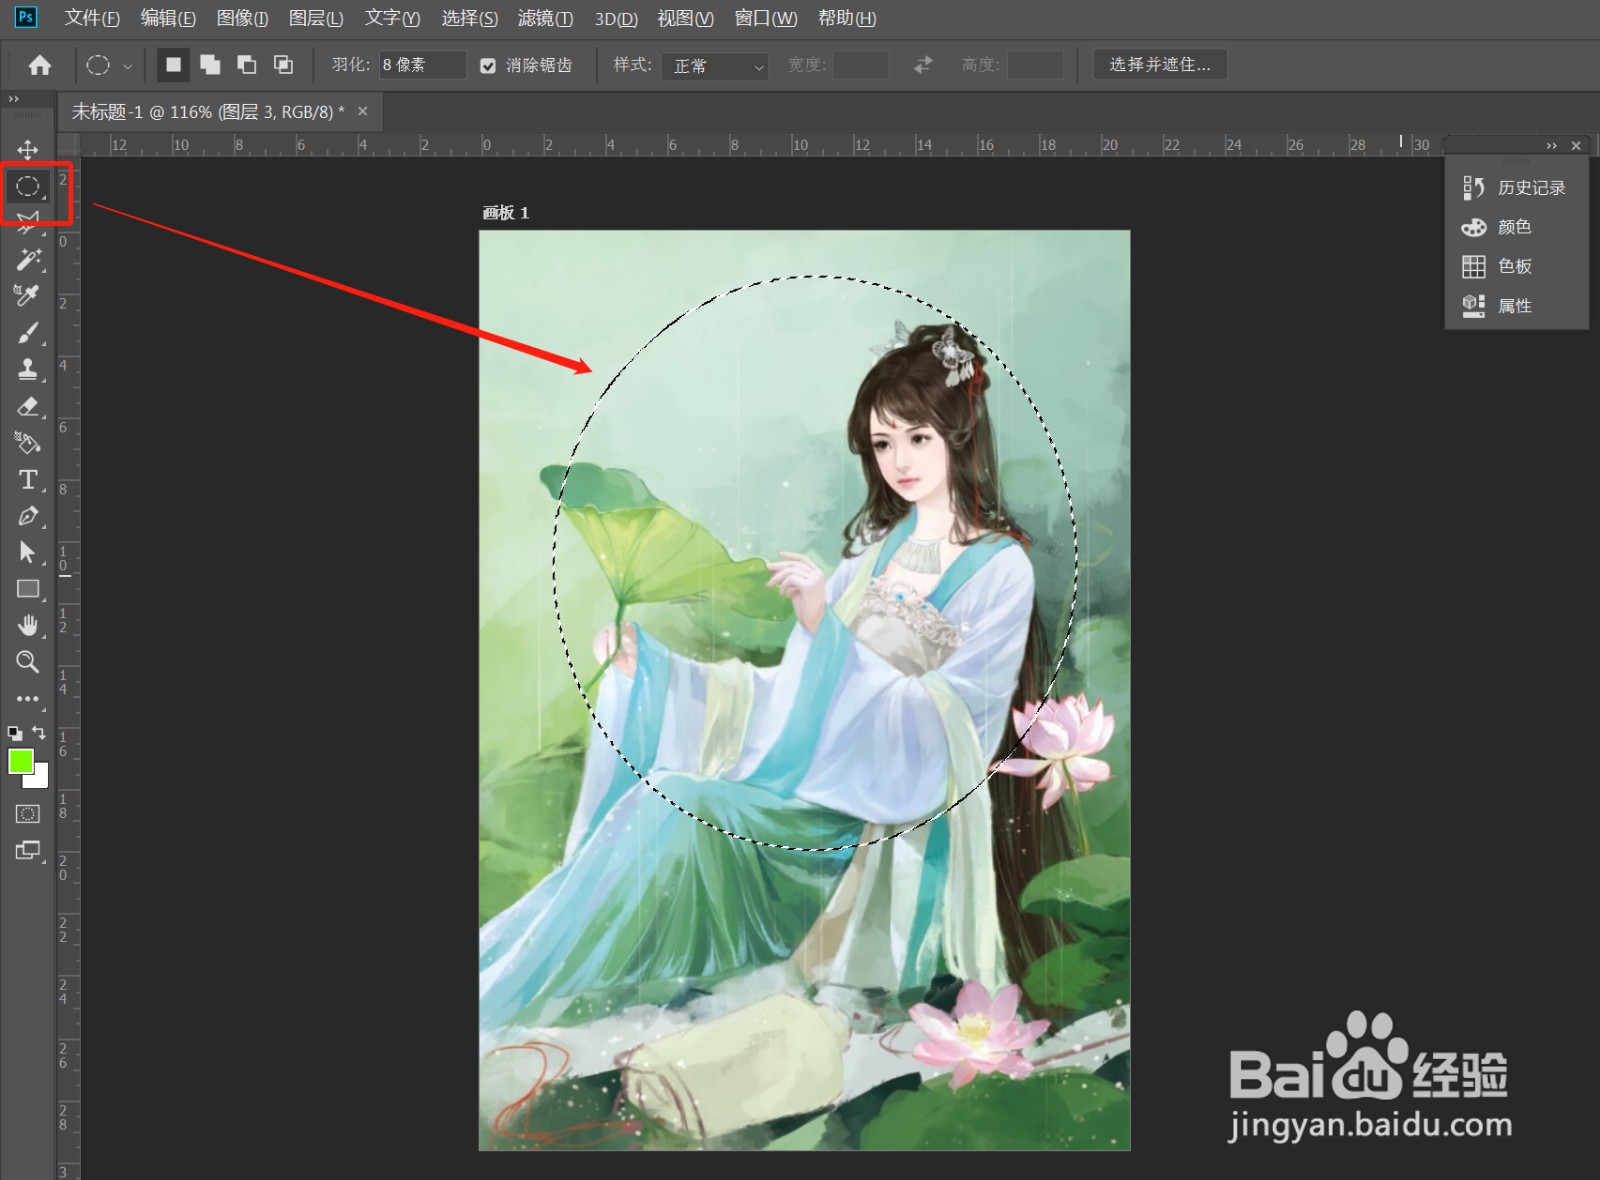The image size is (1600, 1180).
Task: Close the collapsed panel dock
Action: coord(1576,146)
